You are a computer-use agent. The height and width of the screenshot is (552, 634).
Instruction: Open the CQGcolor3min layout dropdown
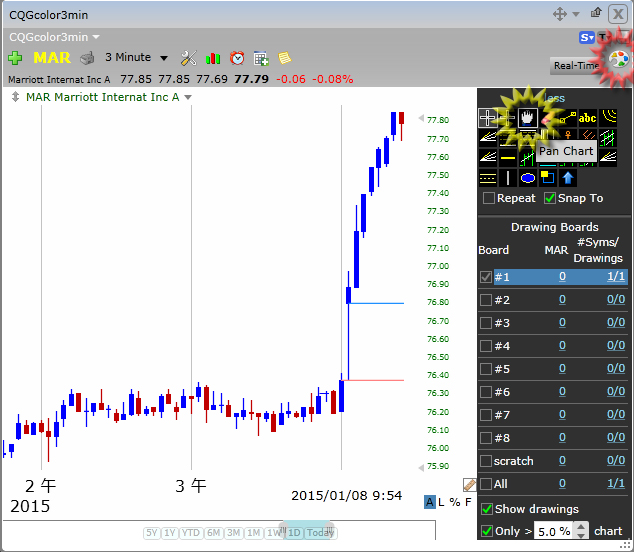96,37
